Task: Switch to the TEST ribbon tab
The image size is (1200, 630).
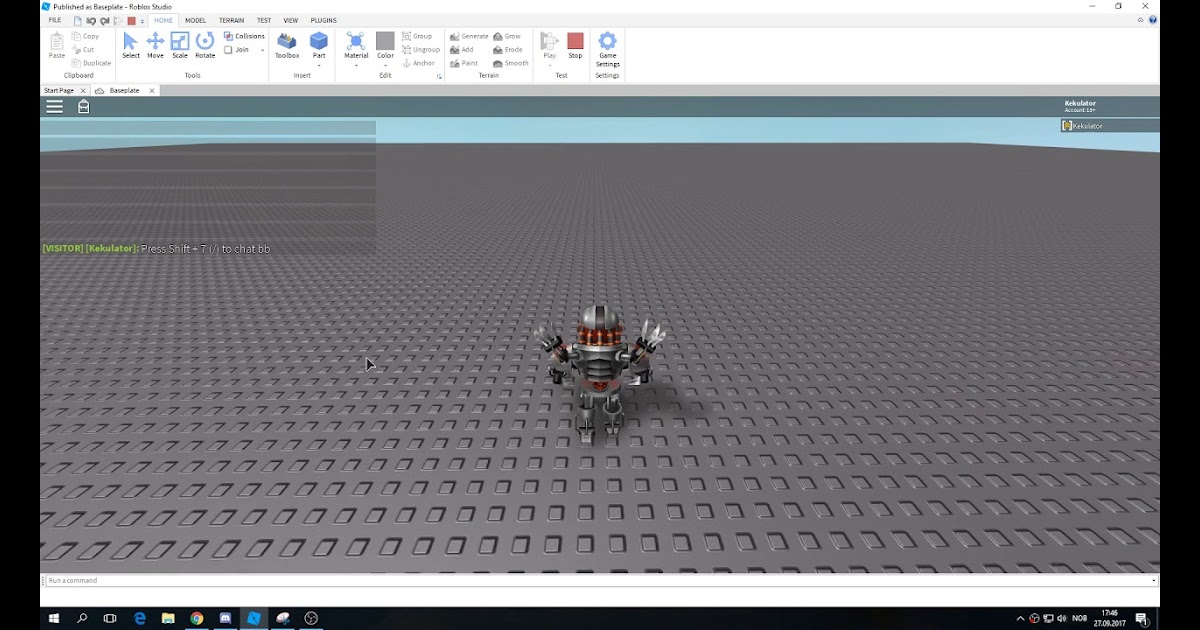Action: pyautogui.click(x=264, y=20)
